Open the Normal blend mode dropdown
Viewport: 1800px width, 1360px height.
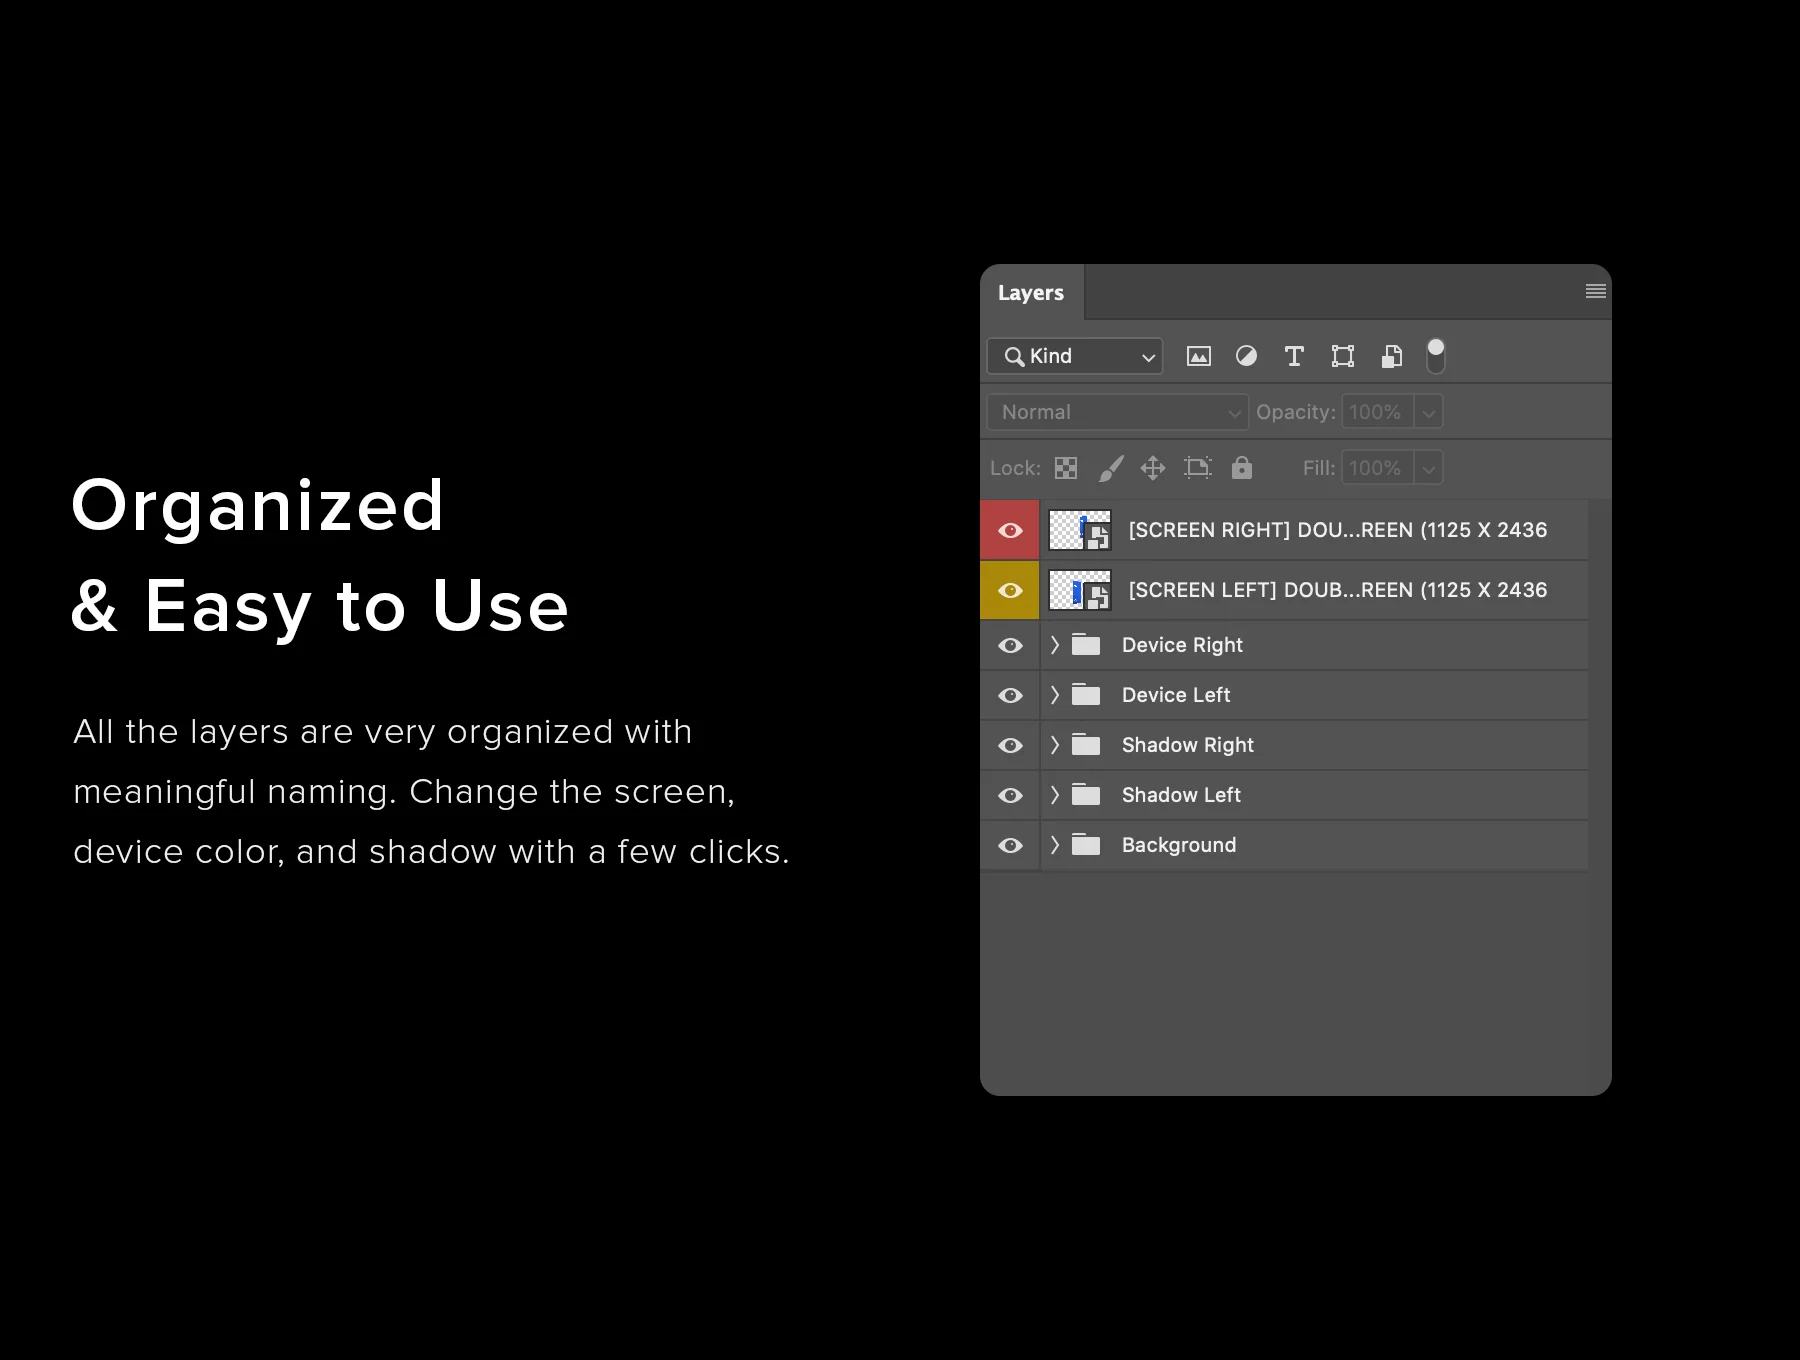pos(1117,412)
